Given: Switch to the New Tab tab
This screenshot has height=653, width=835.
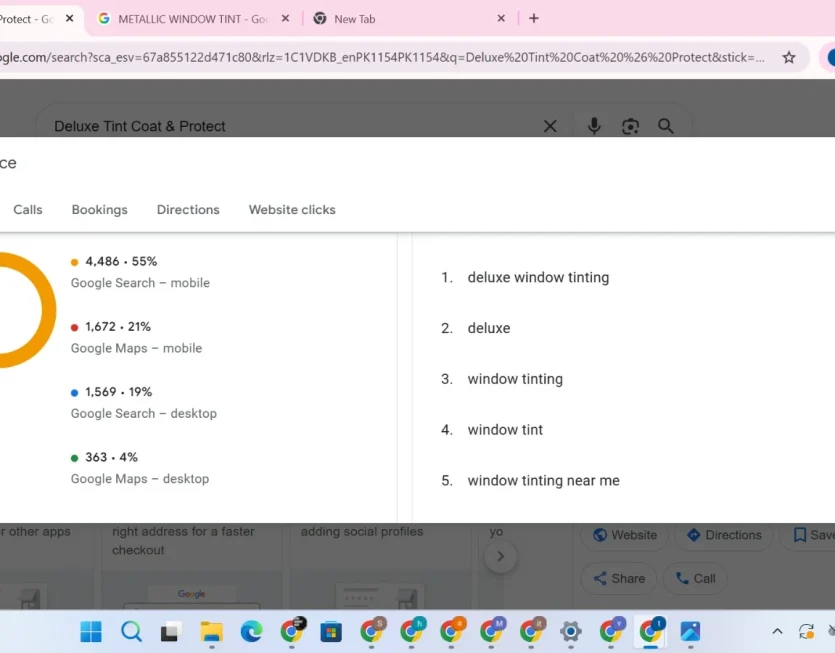Looking at the screenshot, I should [354, 19].
